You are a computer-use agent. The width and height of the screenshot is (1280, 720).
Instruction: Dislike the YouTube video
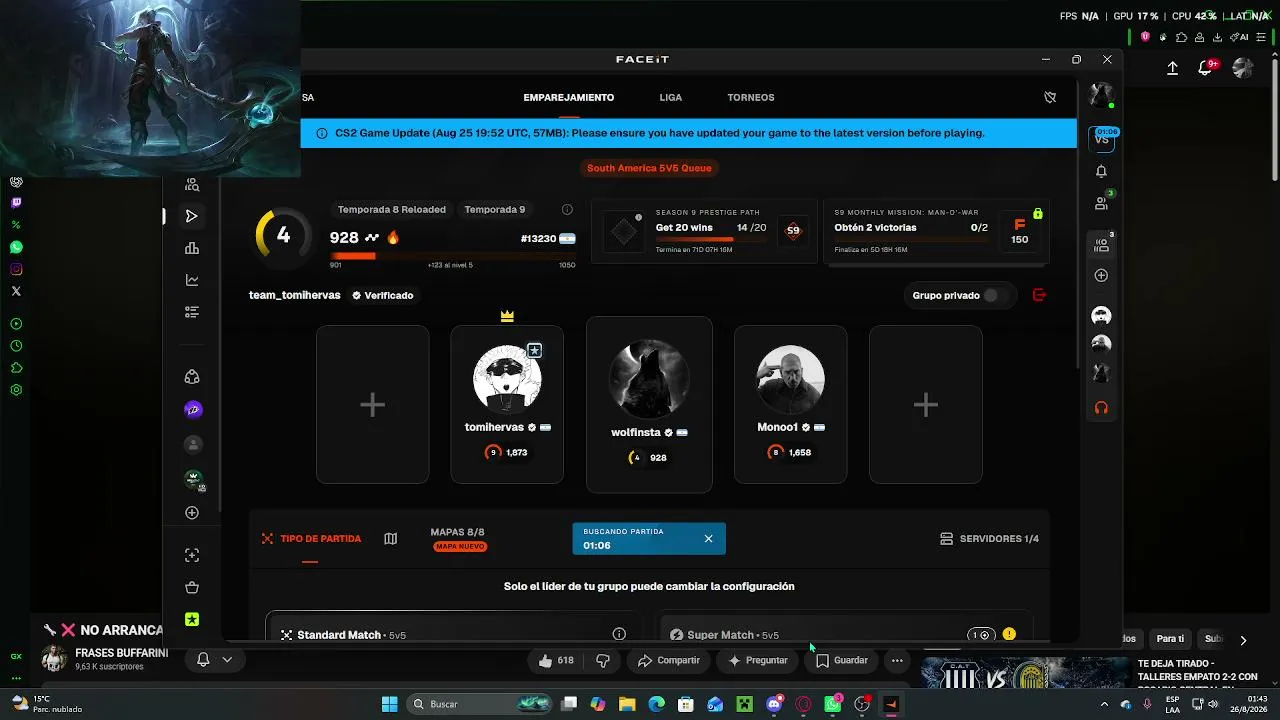(x=603, y=660)
